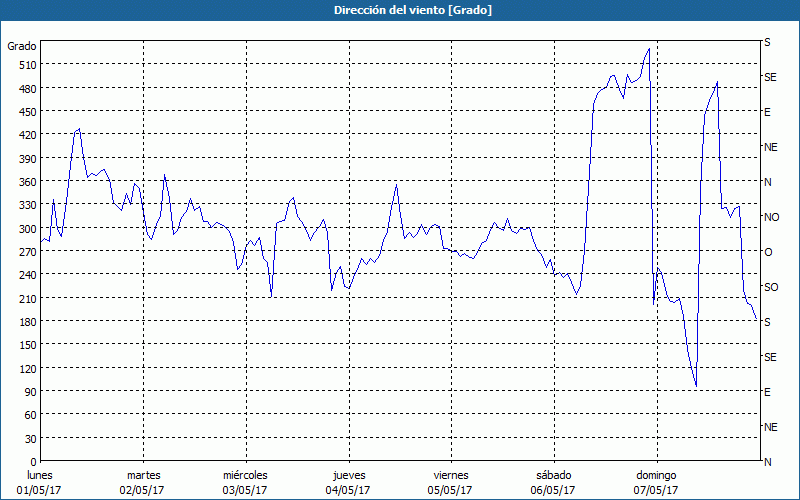The width and height of the screenshot is (800, 500).
Task: Pick the 'domingo' day label
Action: click(655, 475)
